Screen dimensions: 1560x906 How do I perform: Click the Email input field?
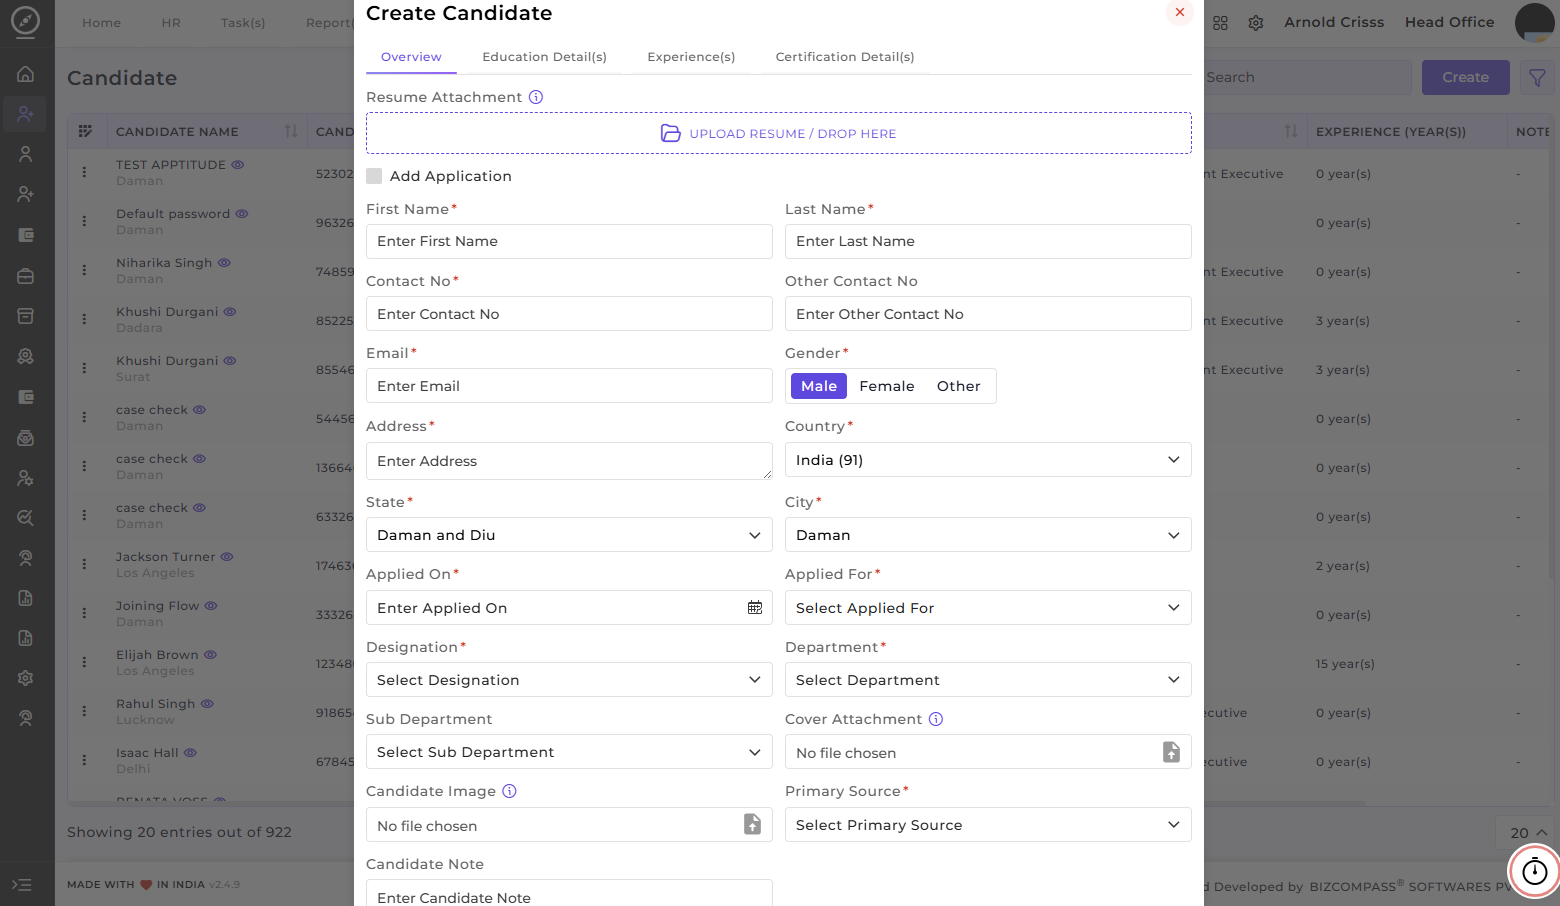(x=569, y=386)
